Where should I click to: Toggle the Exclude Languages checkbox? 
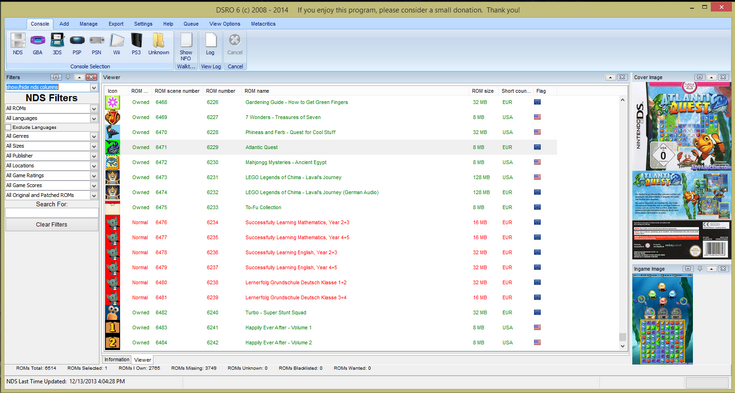tap(8, 127)
